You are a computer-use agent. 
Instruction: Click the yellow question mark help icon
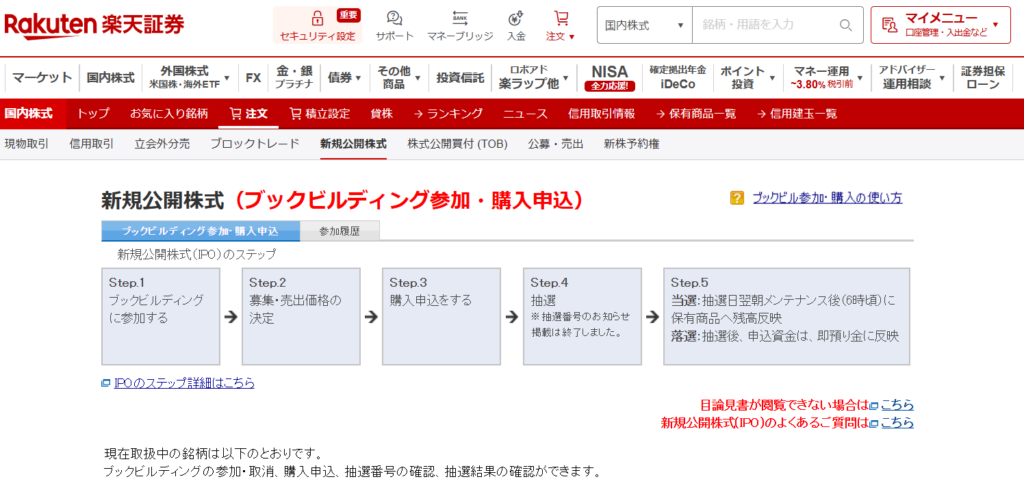(x=737, y=198)
